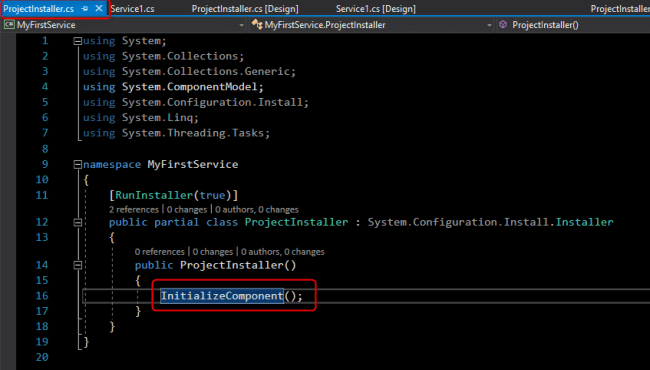Open the MyFirstService project dropdown
This screenshot has width=650, height=370.
[x=242, y=25]
